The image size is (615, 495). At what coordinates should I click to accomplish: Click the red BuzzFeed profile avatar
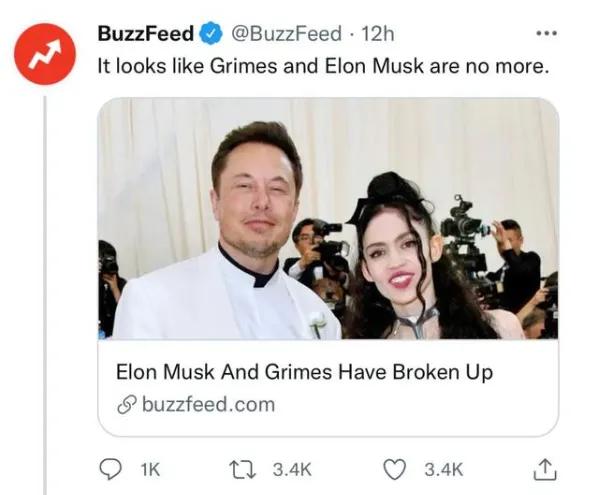[x=46, y=57]
